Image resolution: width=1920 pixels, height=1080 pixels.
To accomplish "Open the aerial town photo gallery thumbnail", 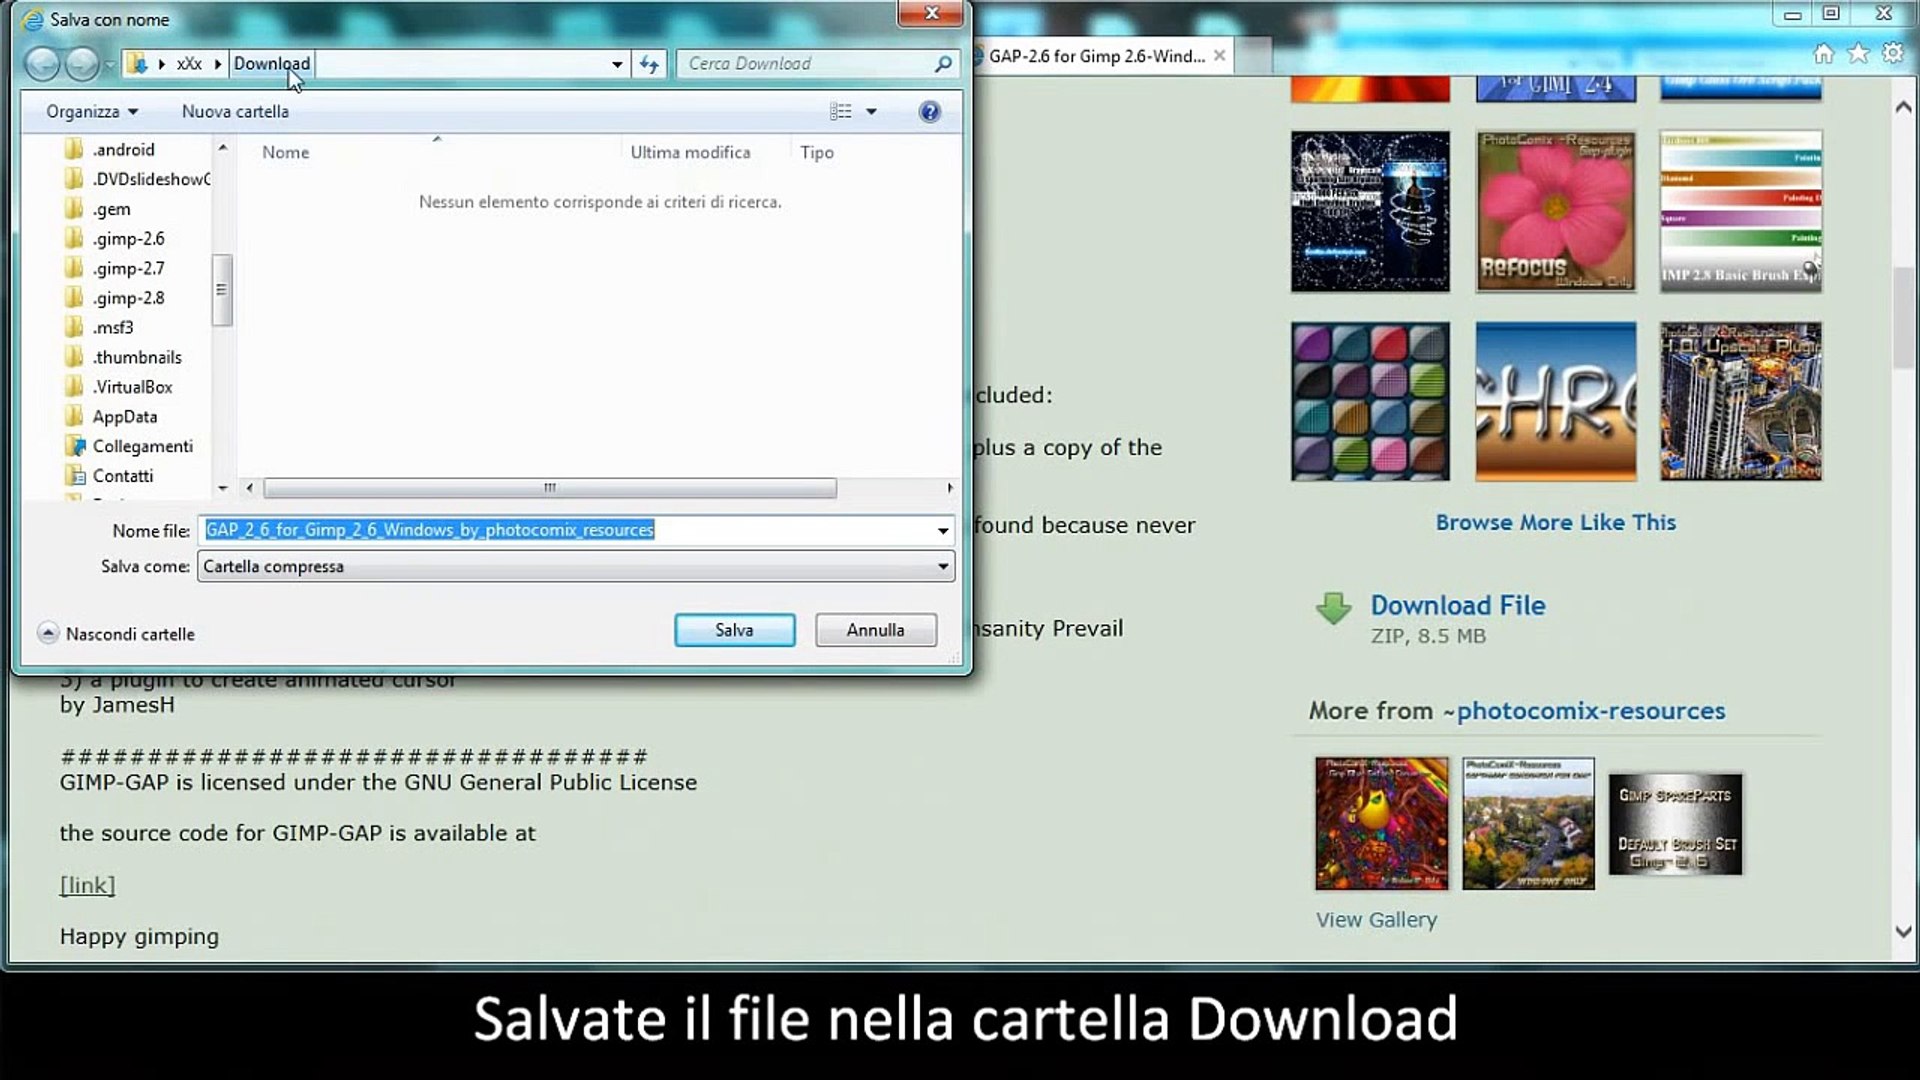I will coord(1528,823).
